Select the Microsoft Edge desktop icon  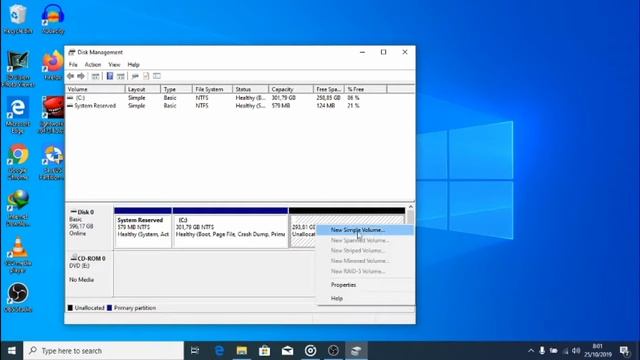tap(18, 115)
